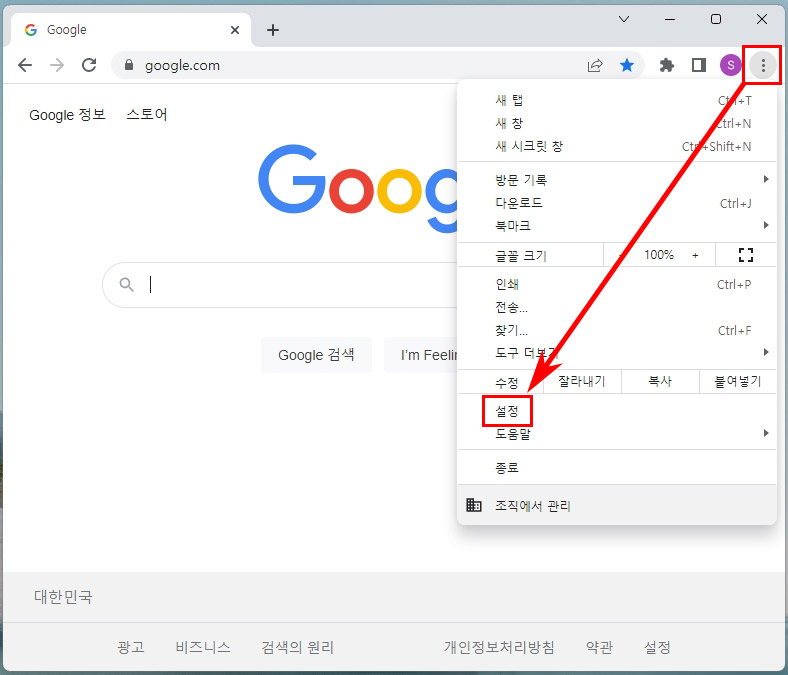Open the 설정 footer link

[657, 647]
